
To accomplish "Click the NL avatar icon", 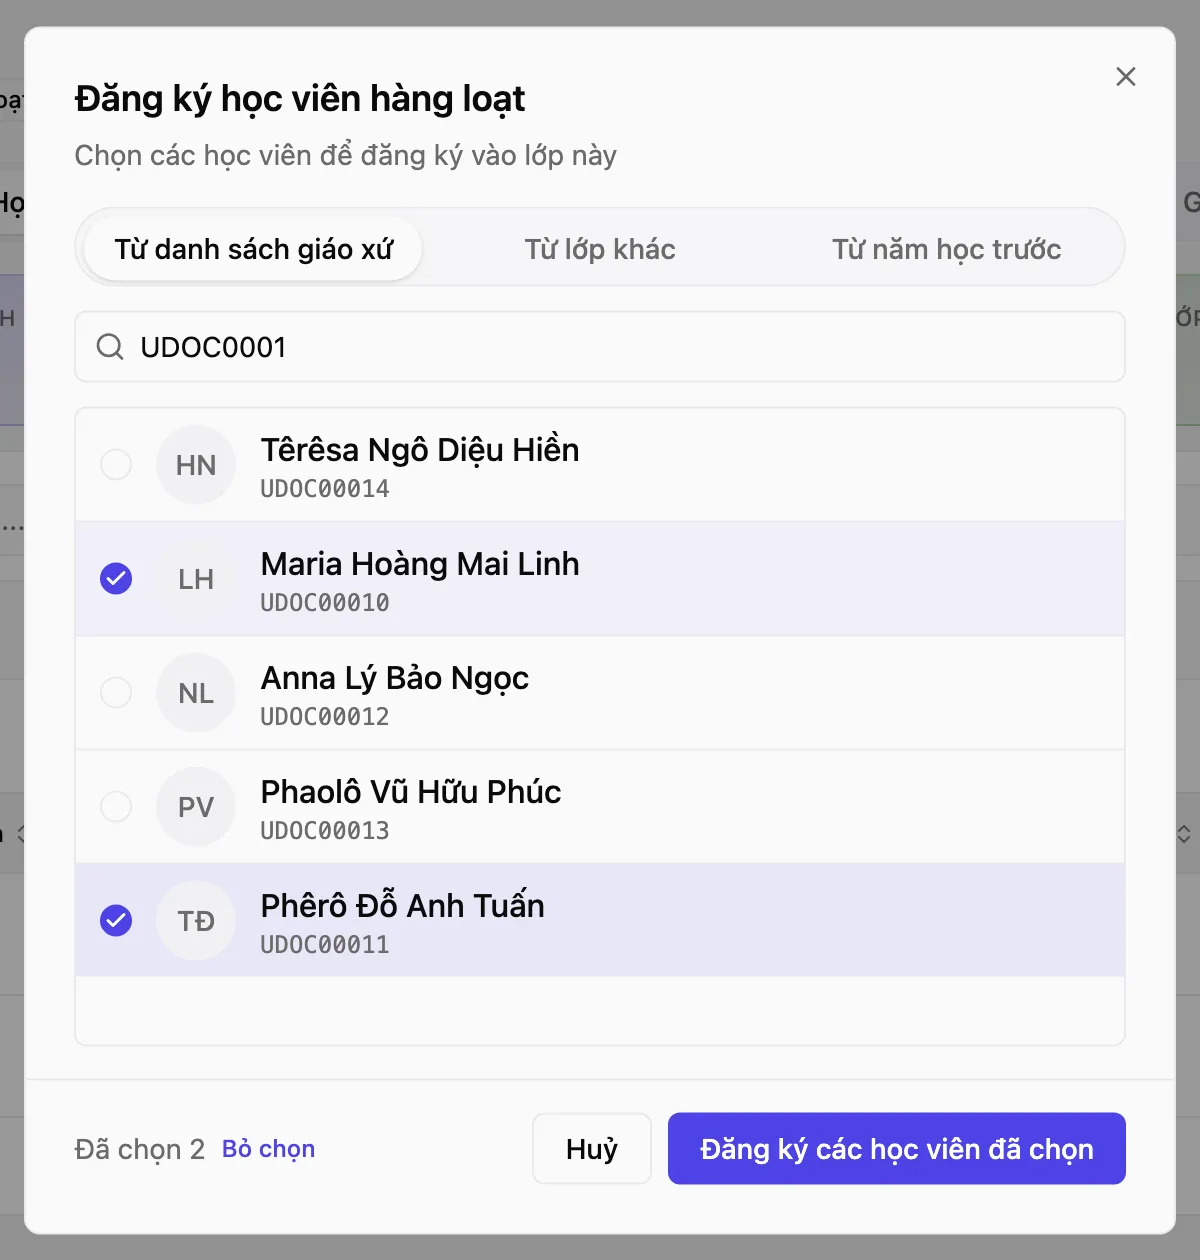I will click(196, 693).
